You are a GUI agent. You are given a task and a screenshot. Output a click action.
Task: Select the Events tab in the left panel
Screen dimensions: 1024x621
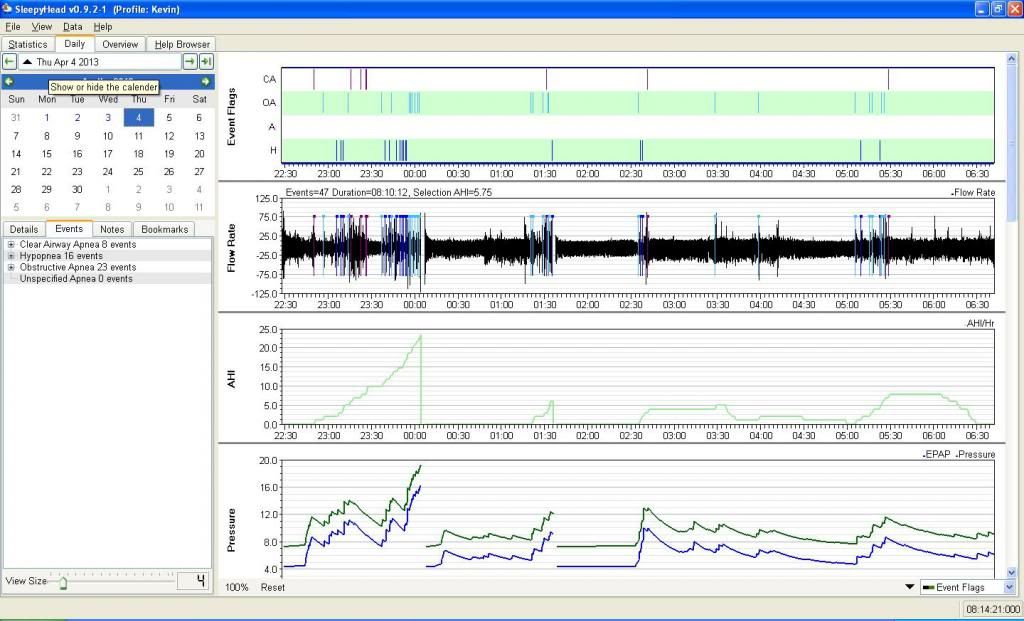tap(69, 229)
